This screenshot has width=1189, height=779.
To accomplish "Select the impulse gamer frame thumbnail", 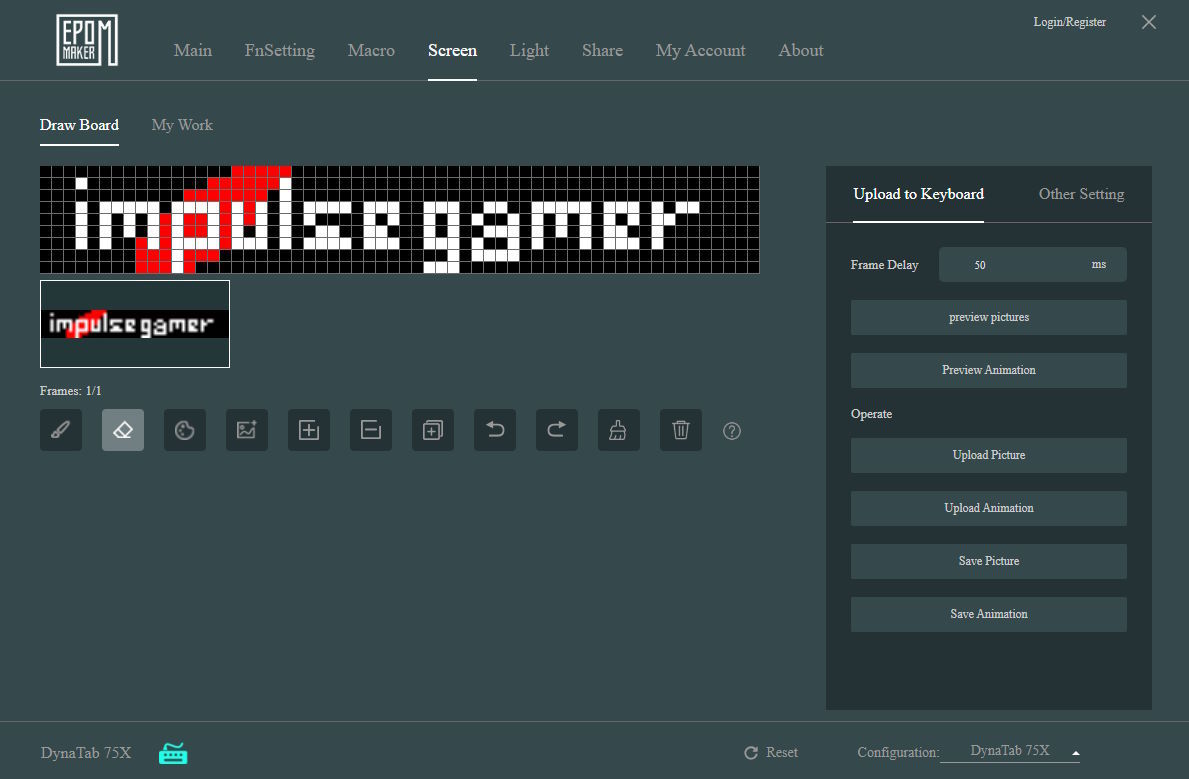I will tap(135, 324).
